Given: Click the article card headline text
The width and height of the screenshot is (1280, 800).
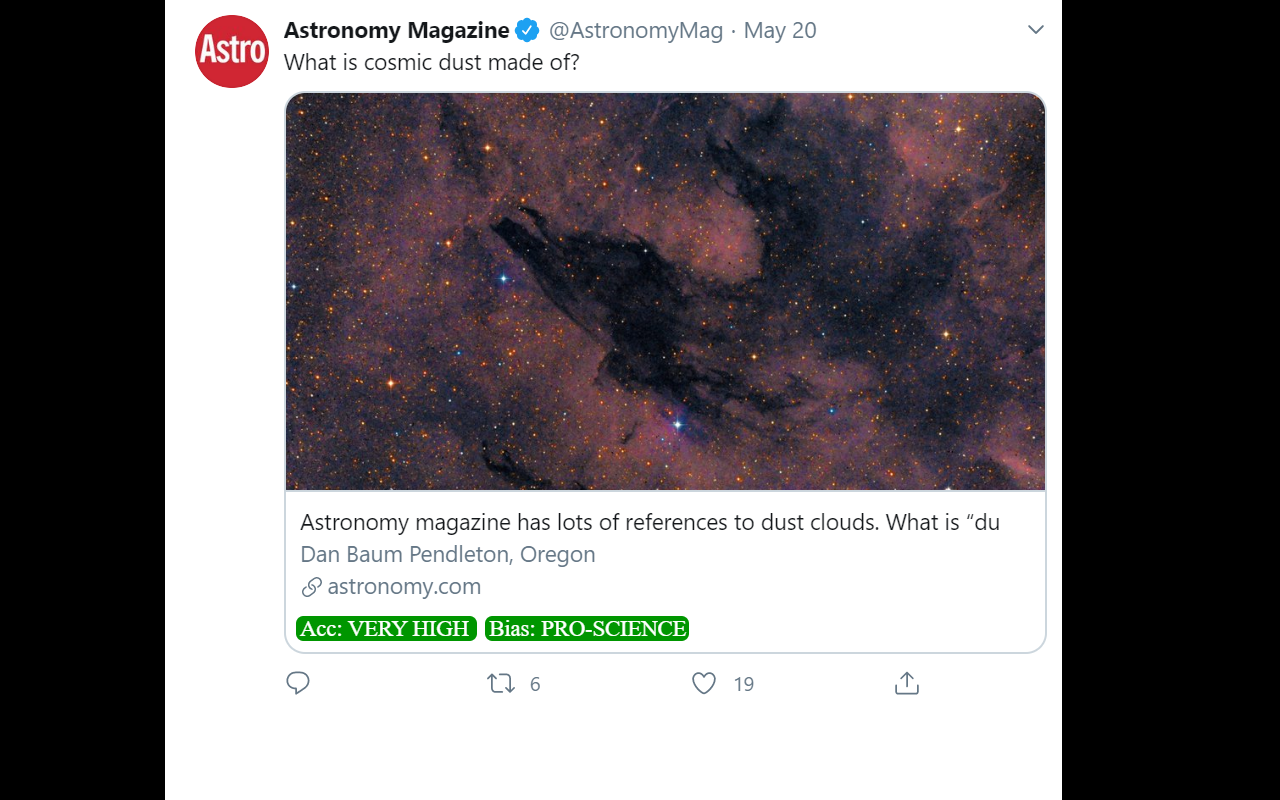Looking at the screenshot, I should (x=650, y=523).
